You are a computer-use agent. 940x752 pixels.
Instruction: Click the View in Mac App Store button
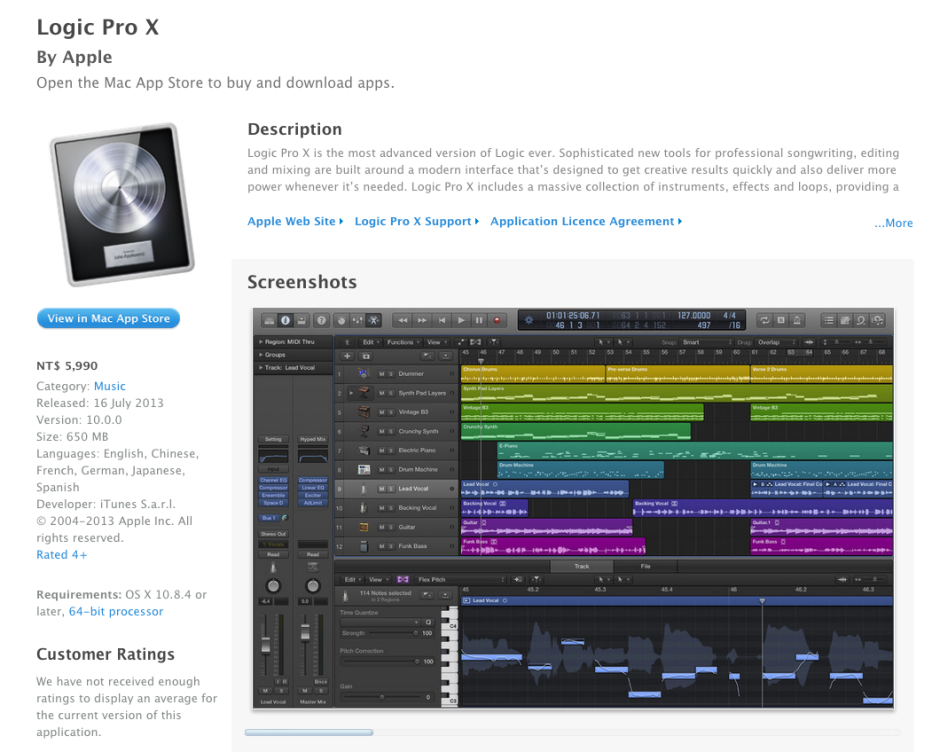(x=107, y=318)
